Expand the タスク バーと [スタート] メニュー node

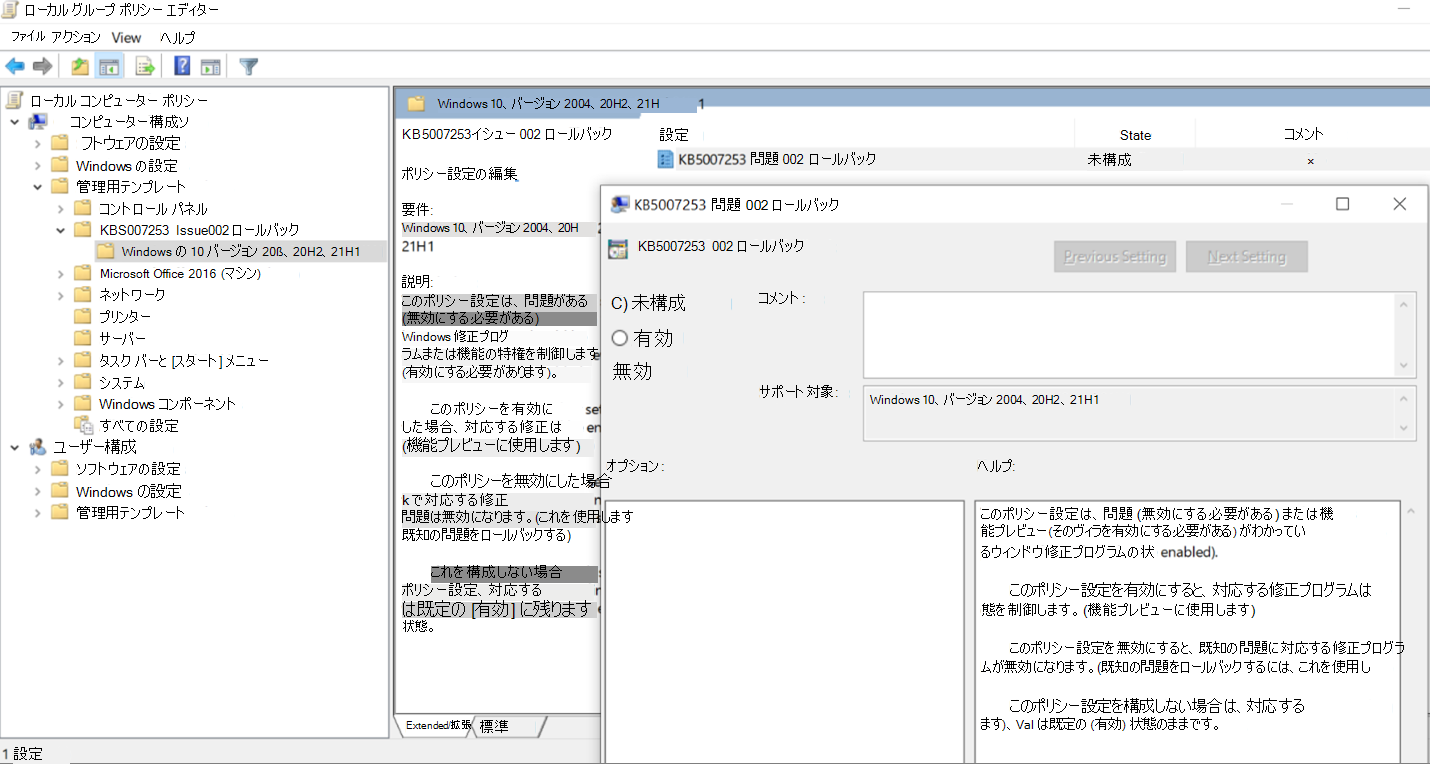[60, 360]
